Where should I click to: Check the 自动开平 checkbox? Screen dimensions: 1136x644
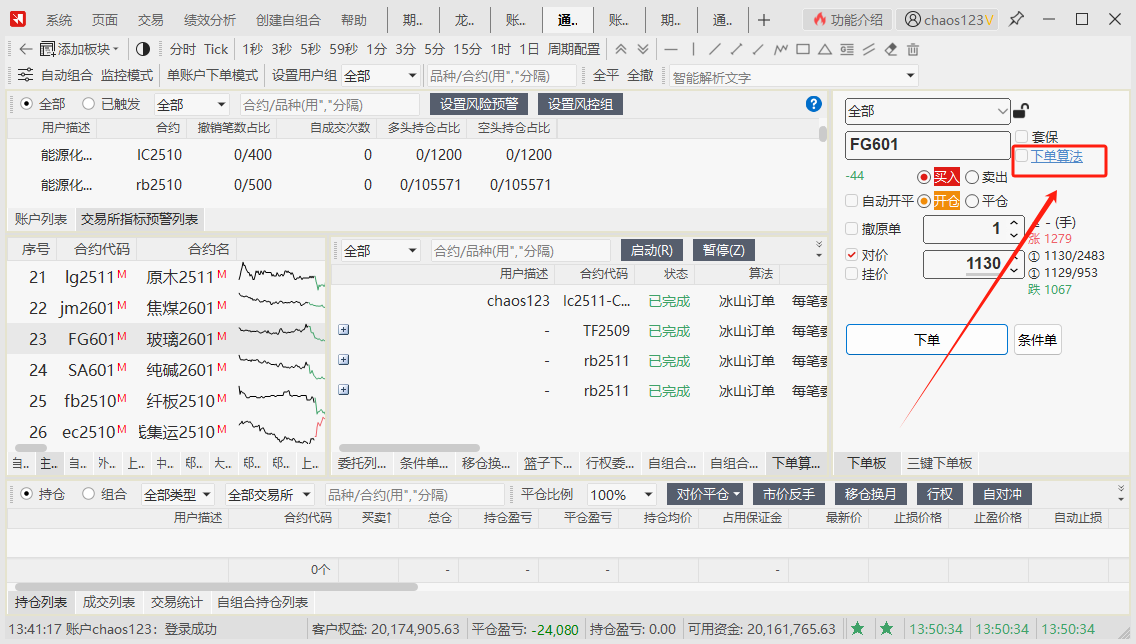(852, 201)
